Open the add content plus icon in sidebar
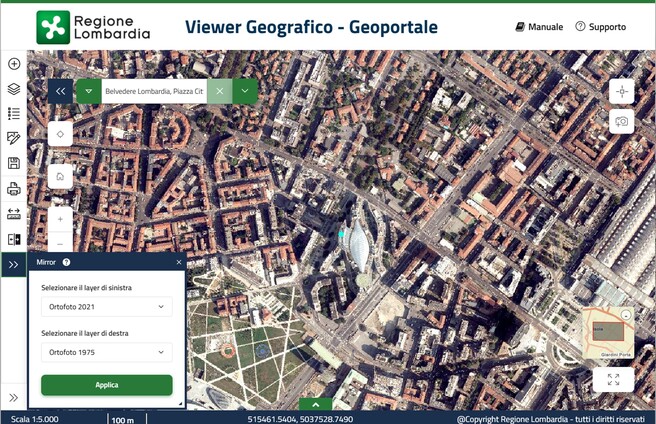 click(x=14, y=64)
